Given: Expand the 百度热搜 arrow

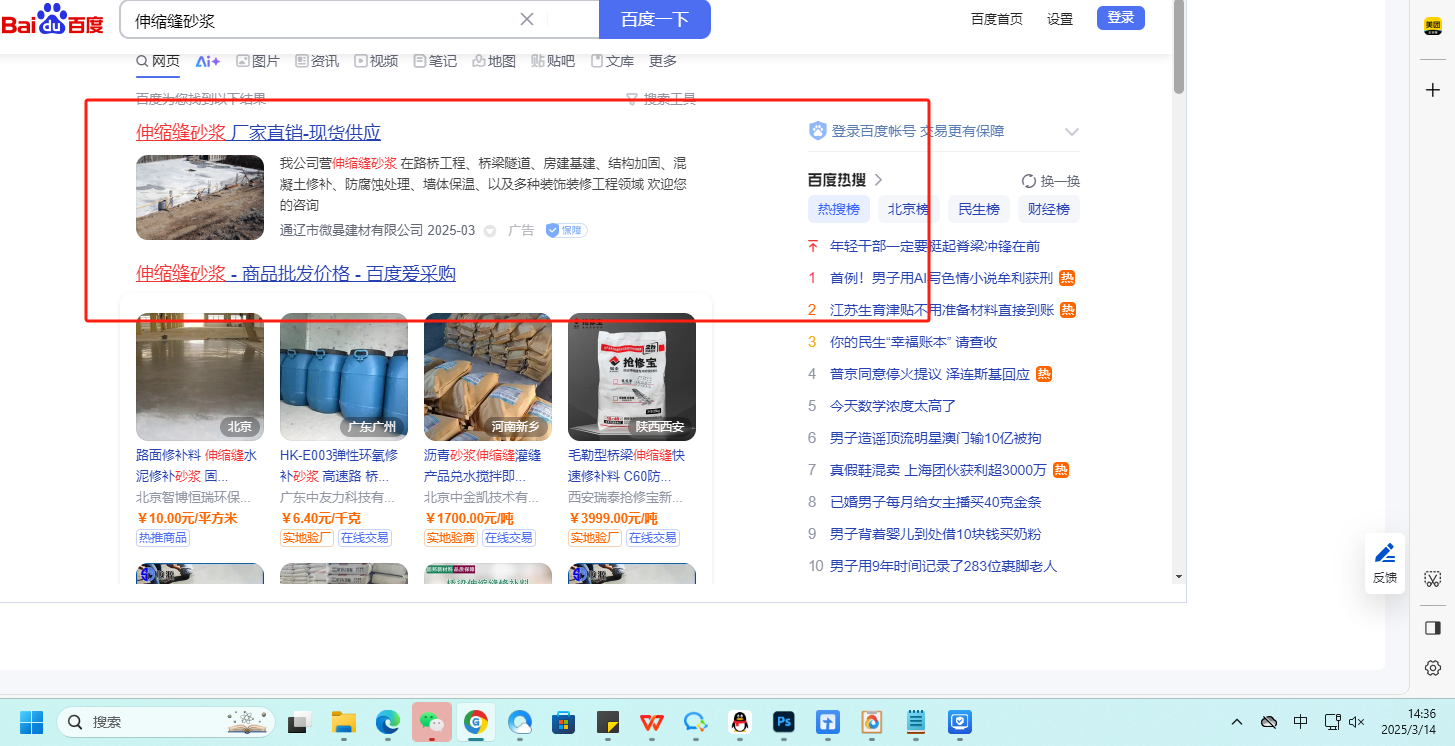Looking at the screenshot, I should click(879, 180).
